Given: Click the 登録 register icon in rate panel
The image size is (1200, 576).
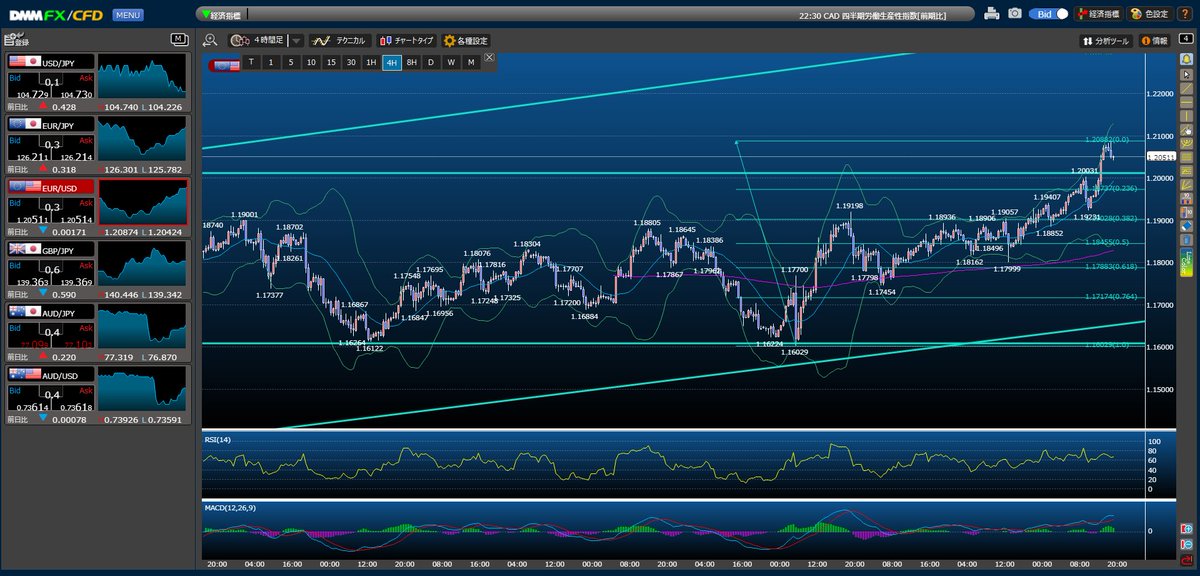Looking at the screenshot, I should tap(15, 40).
